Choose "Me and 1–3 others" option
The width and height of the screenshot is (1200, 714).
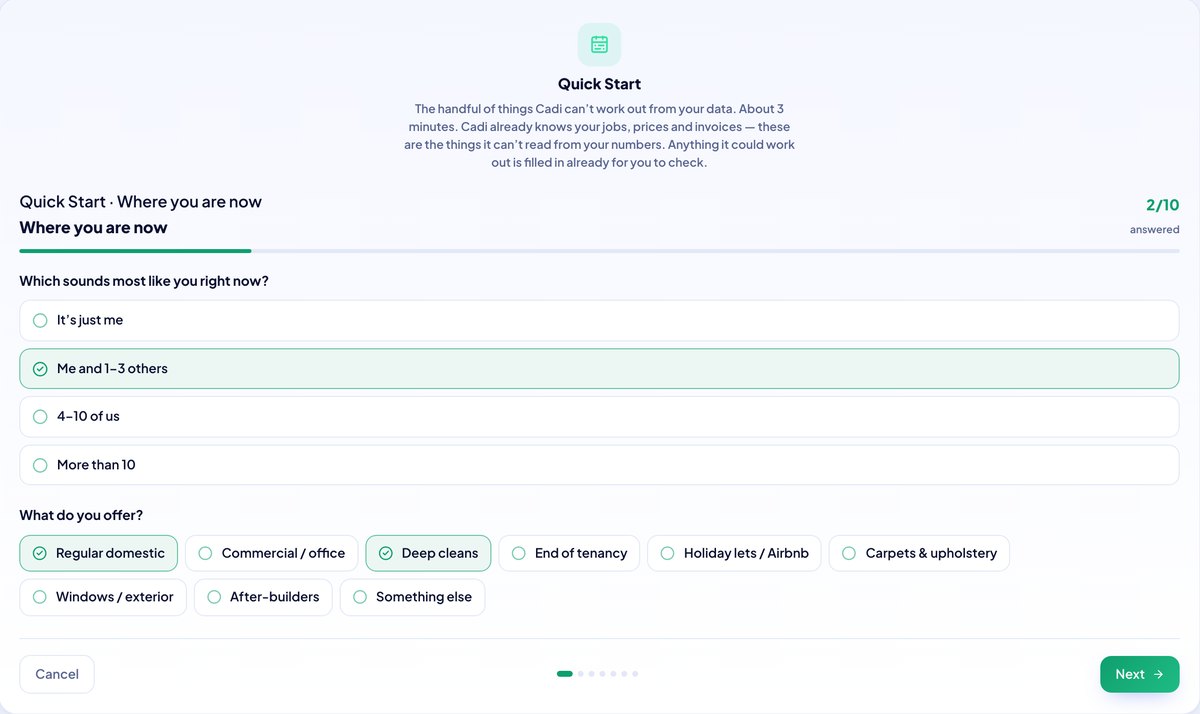[x=599, y=368]
